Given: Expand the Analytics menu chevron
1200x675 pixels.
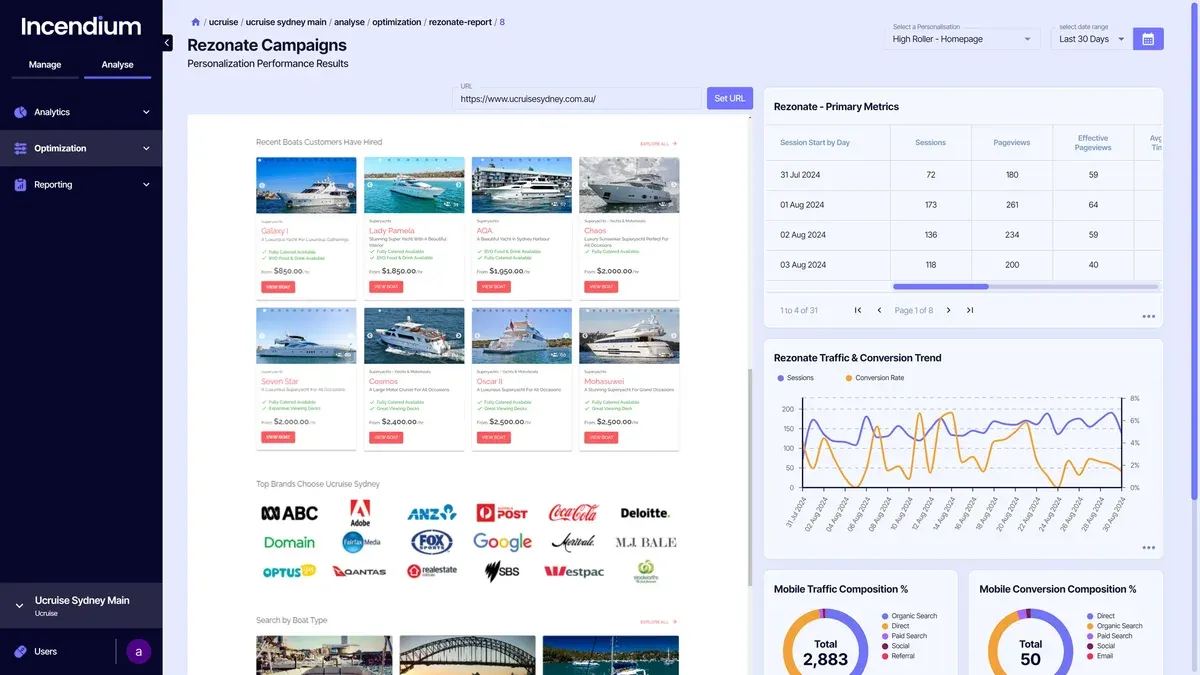Looking at the screenshot, I should coord(146,112).
